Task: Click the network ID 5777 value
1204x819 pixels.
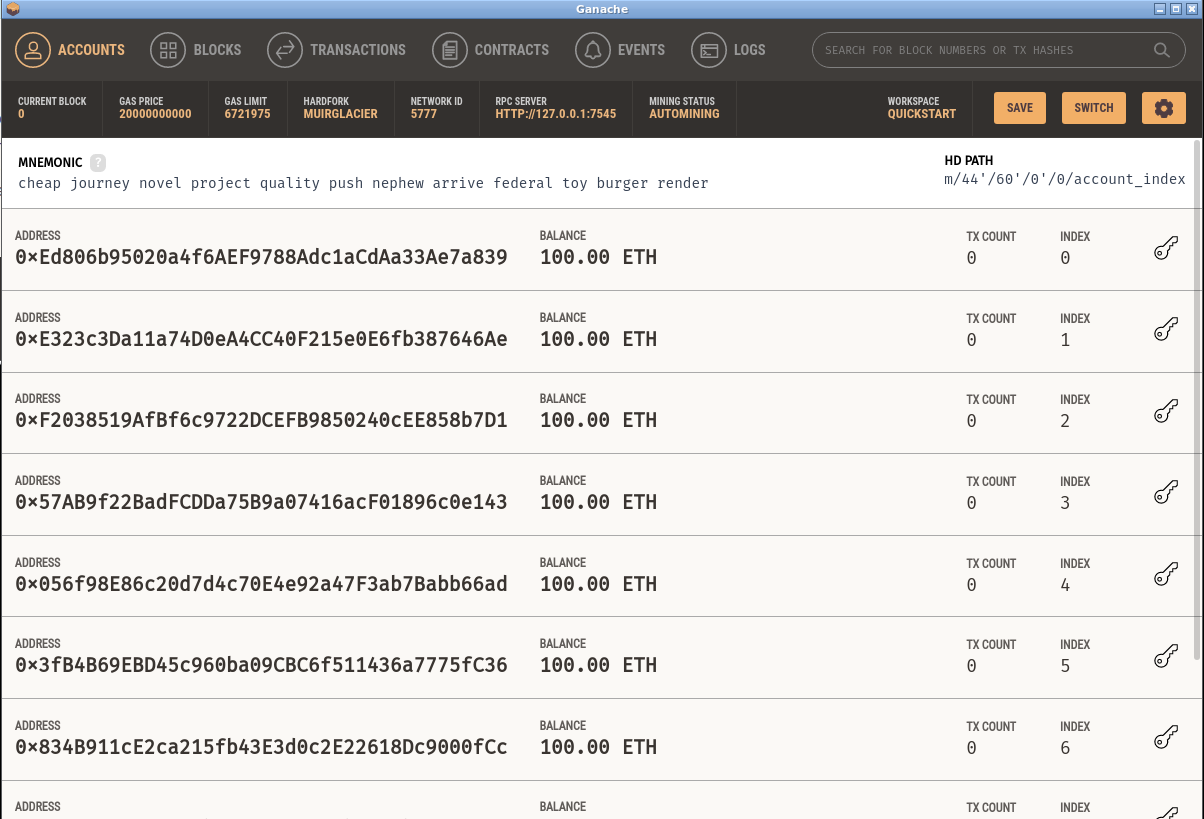Action: (x=424, y=114)
